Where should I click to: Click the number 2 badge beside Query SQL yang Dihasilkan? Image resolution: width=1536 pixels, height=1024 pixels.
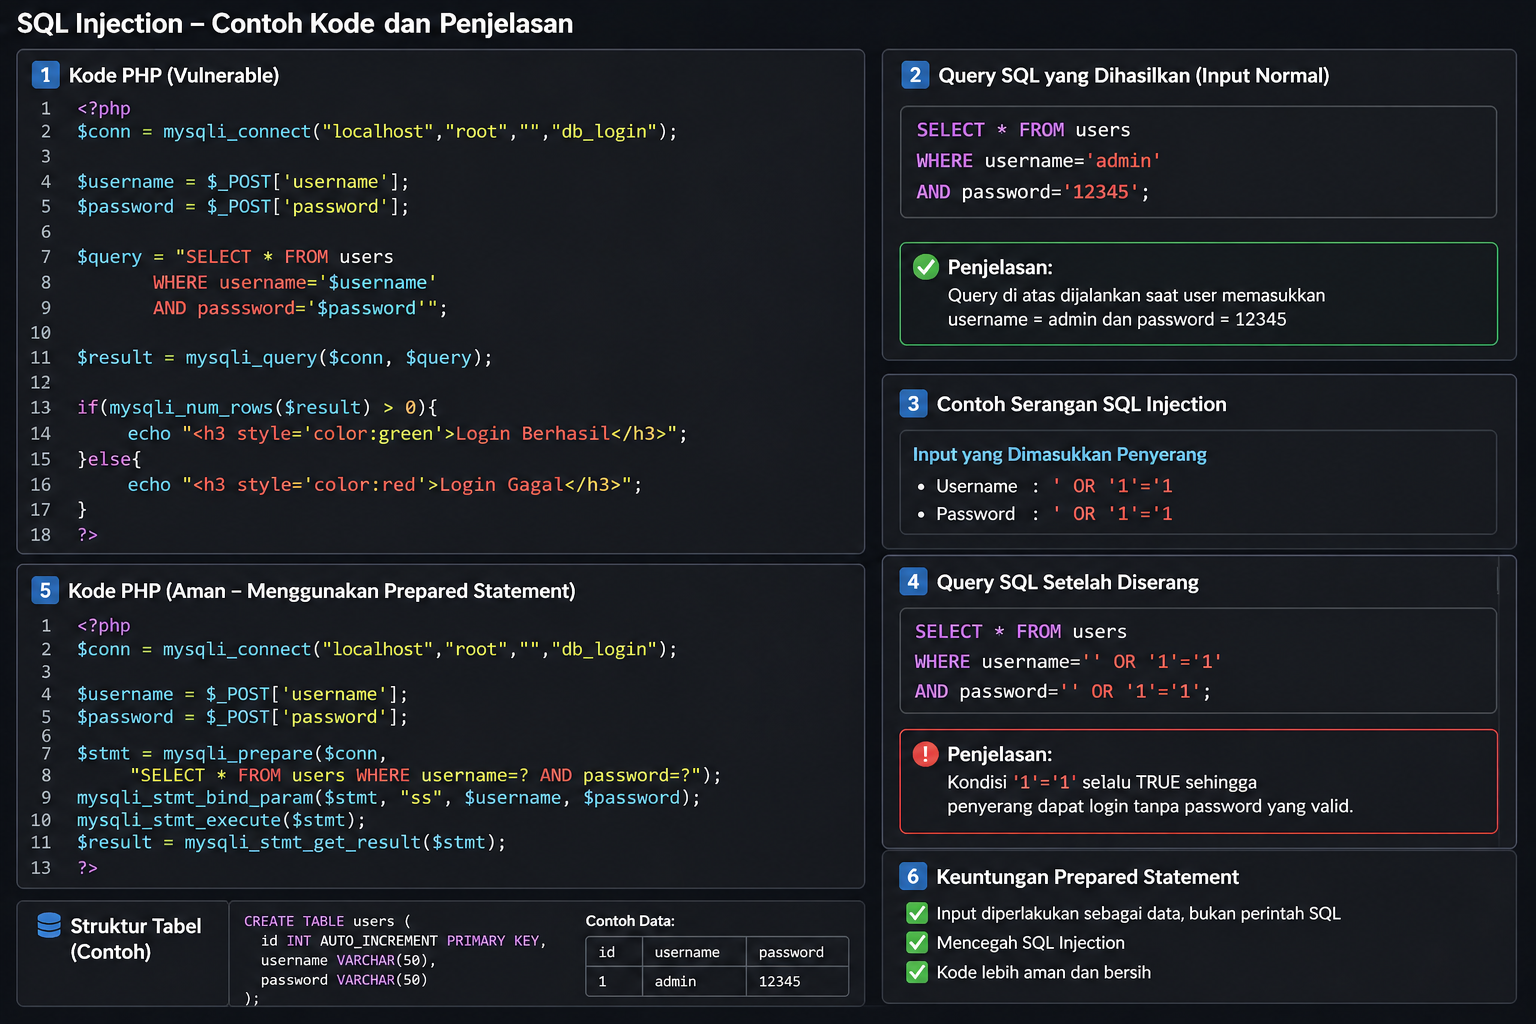914,75
